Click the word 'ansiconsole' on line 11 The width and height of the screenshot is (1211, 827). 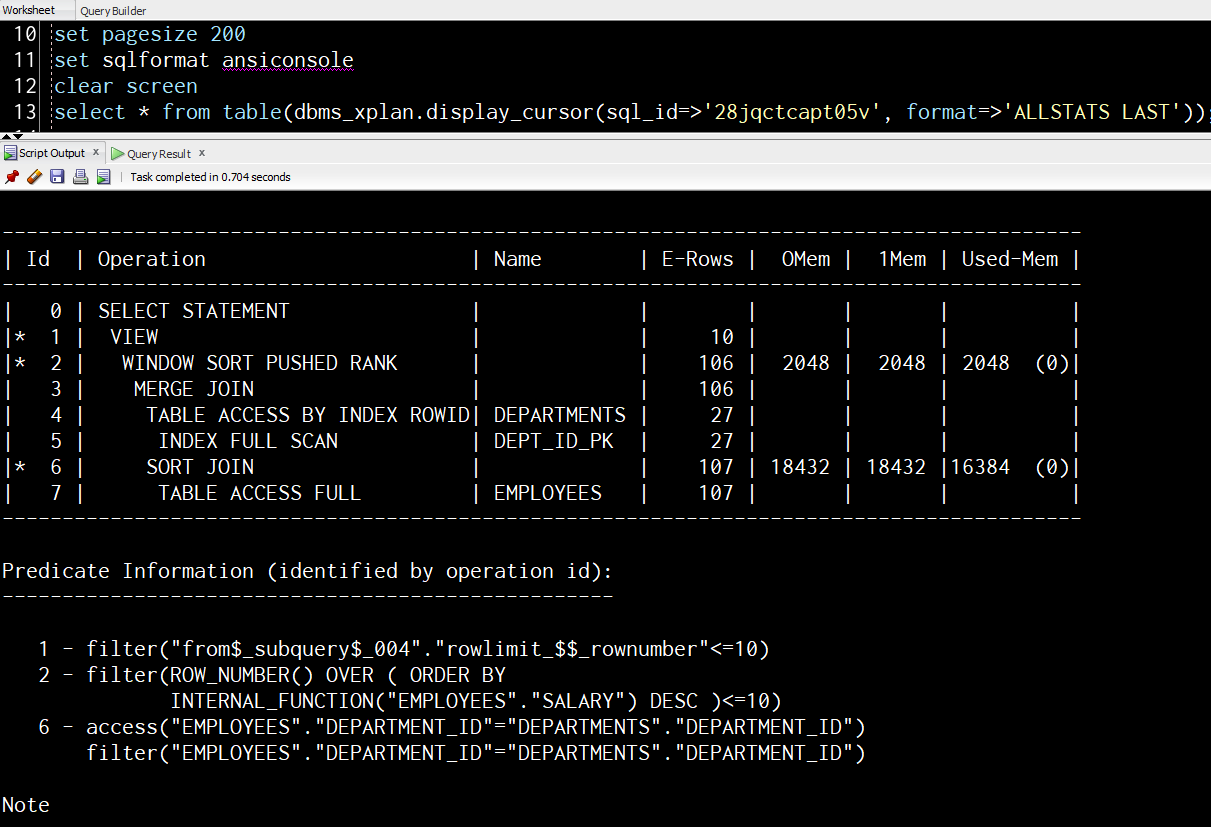pos(288,60)
